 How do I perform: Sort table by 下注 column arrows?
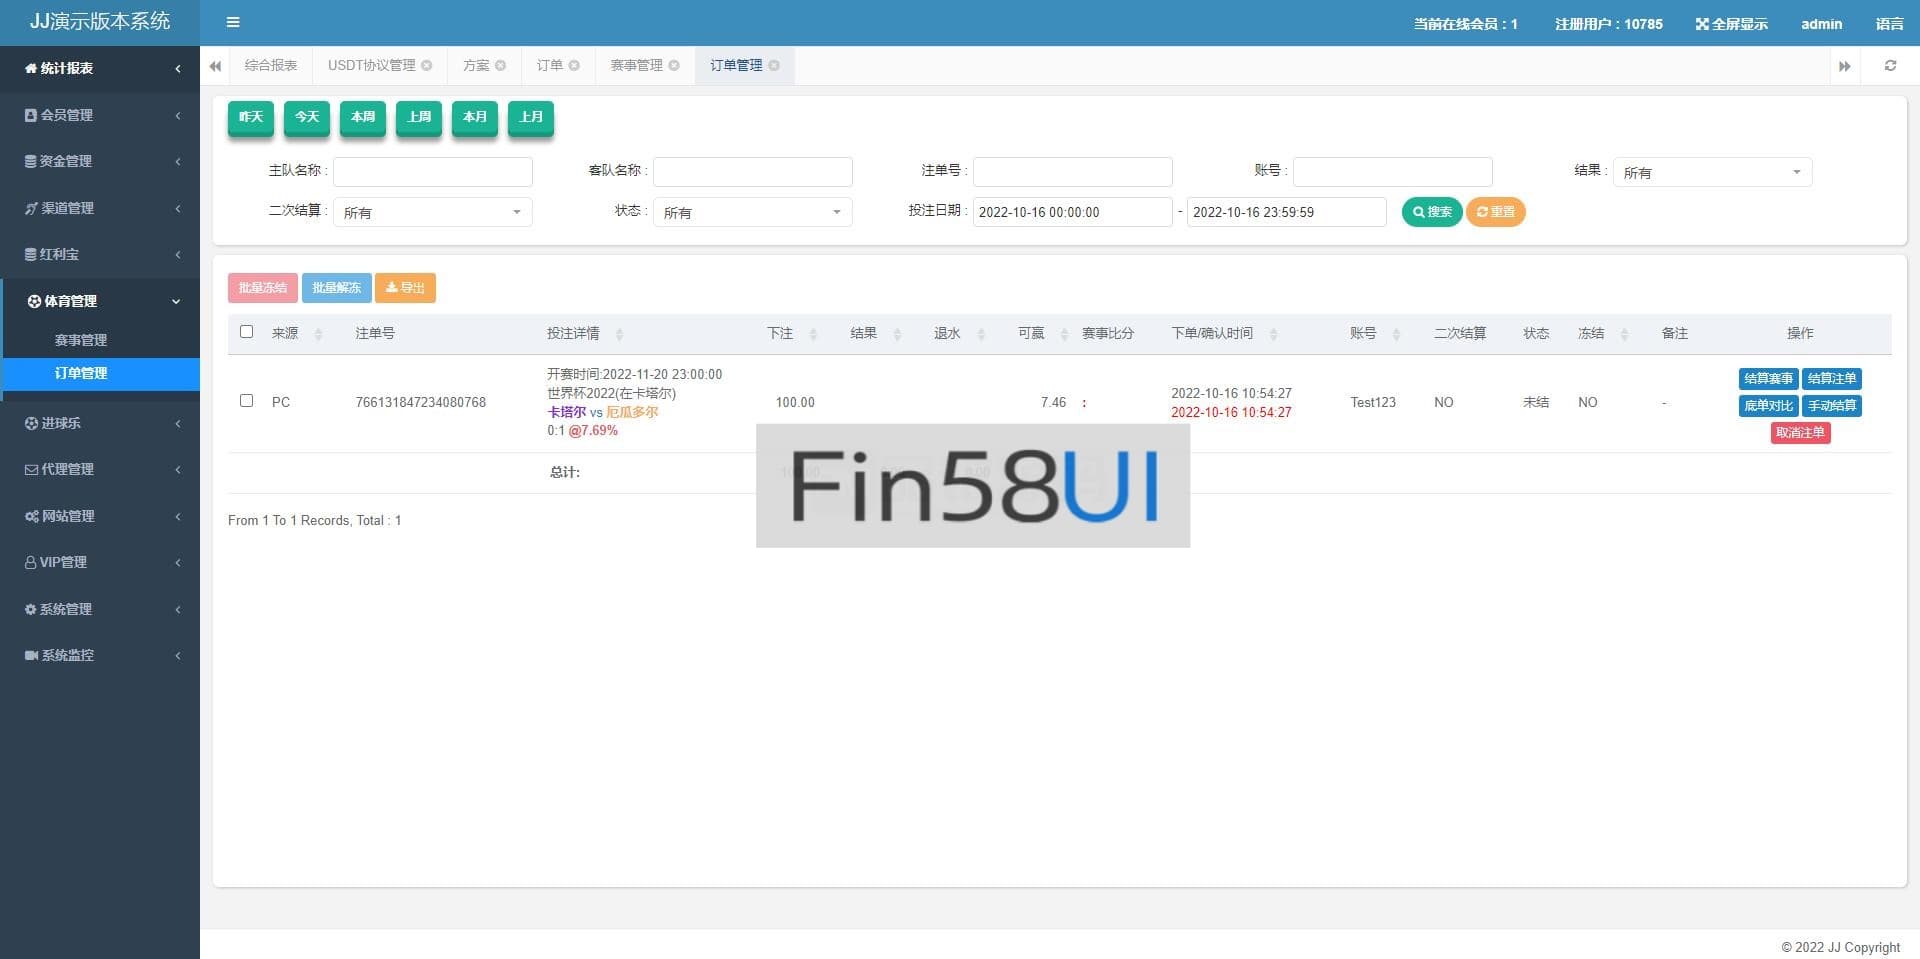tap(813, 334)
